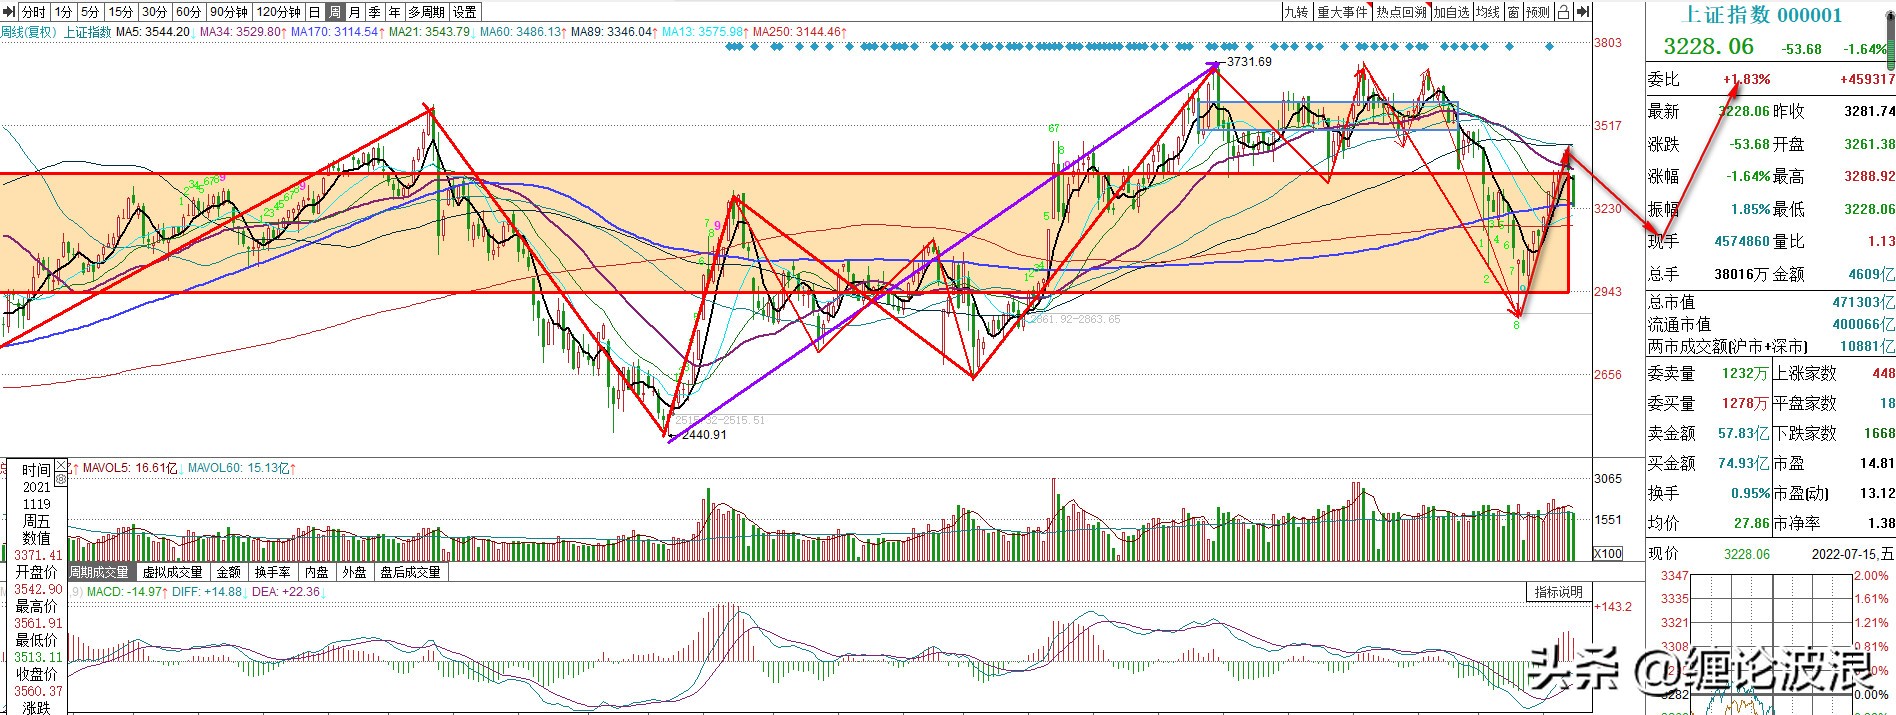Select the 5分 period

pos(91,12)
